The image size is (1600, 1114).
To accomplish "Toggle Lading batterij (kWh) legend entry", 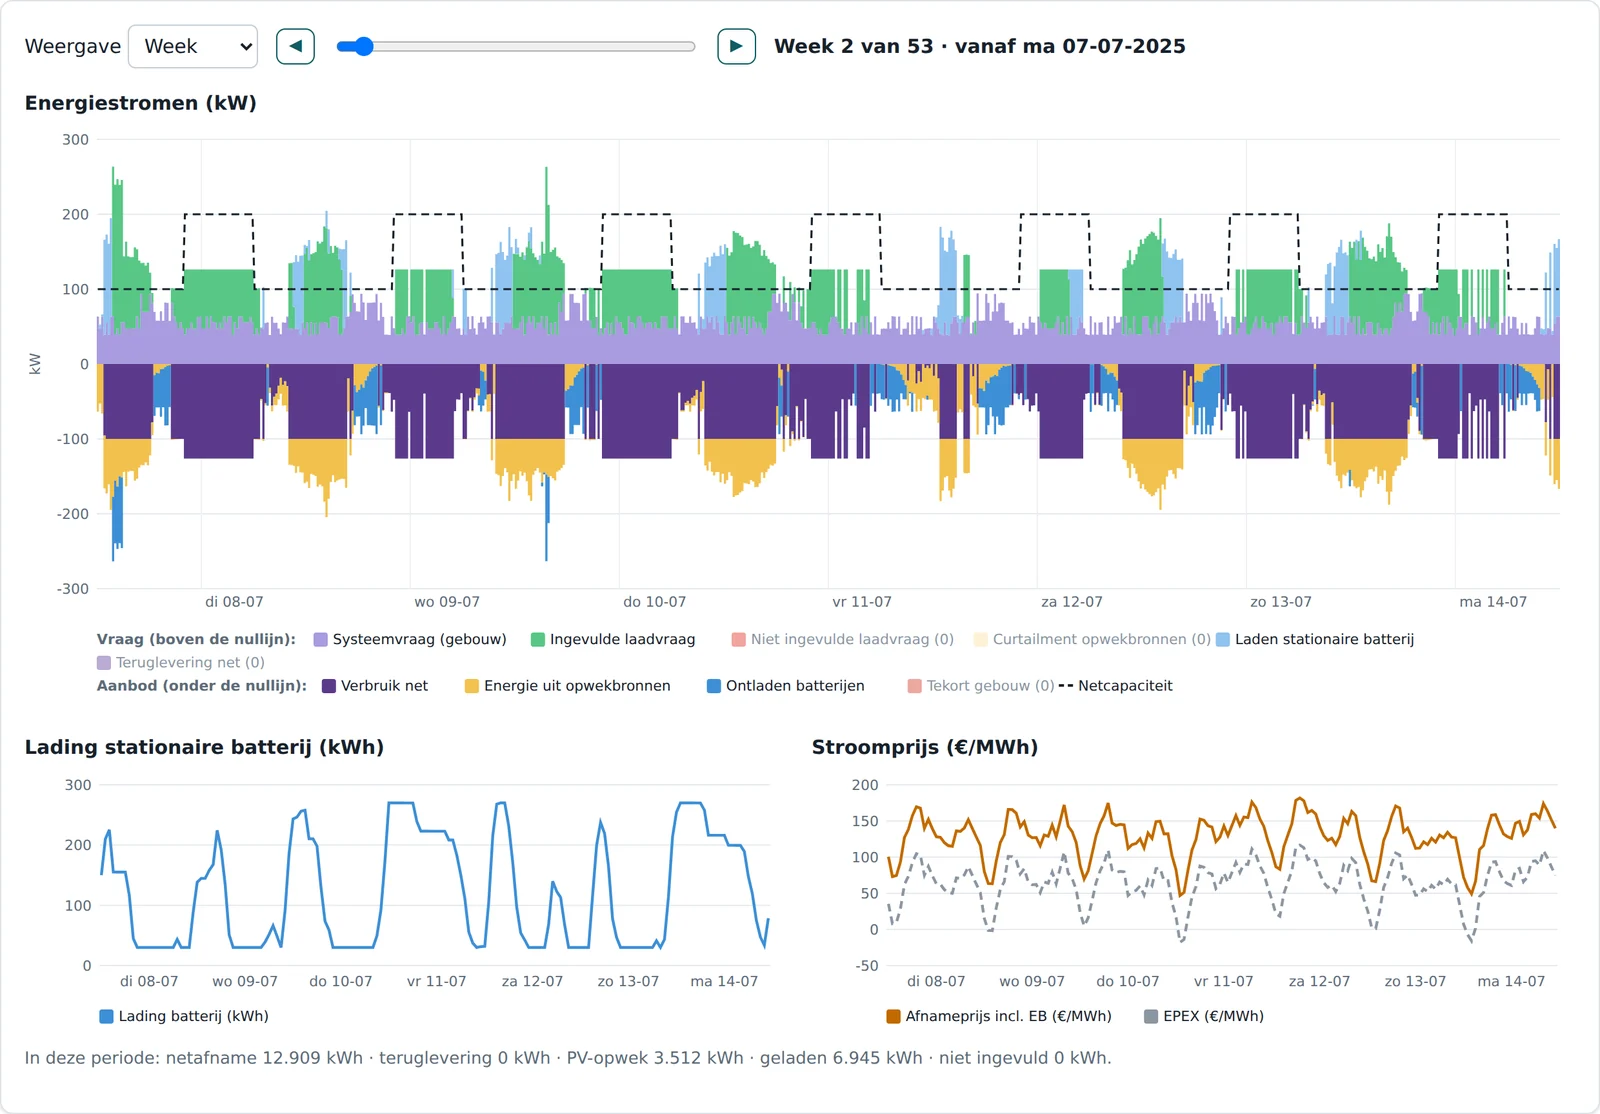I will (184, 1016).
